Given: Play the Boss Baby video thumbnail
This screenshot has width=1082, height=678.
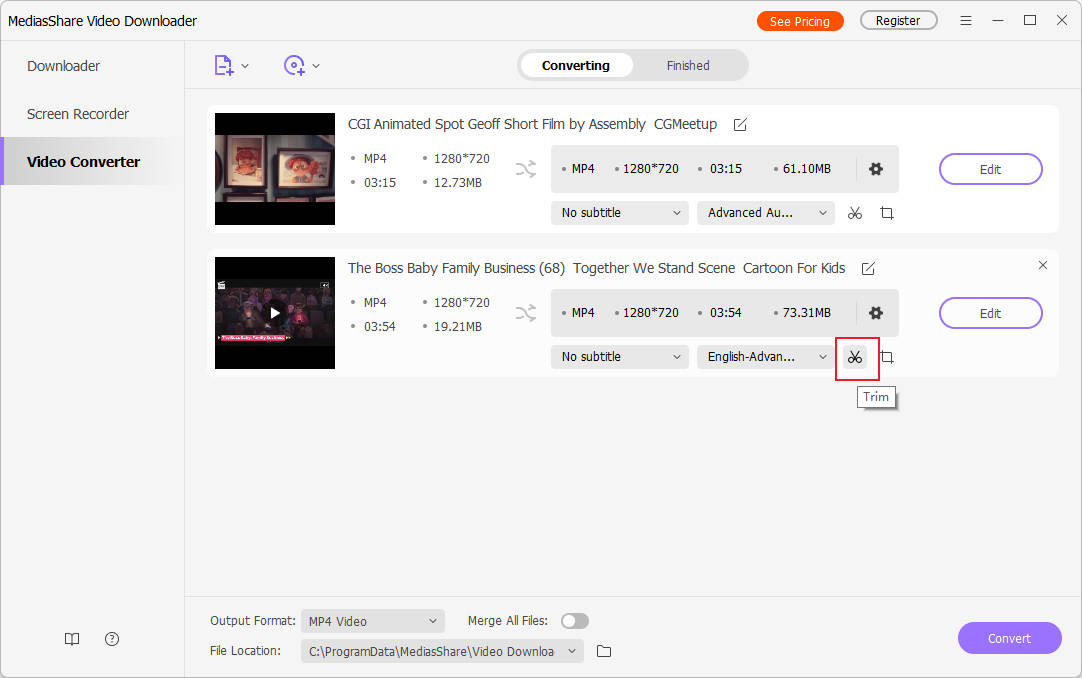Looking at the screenshot, I should tap(275, 313).
